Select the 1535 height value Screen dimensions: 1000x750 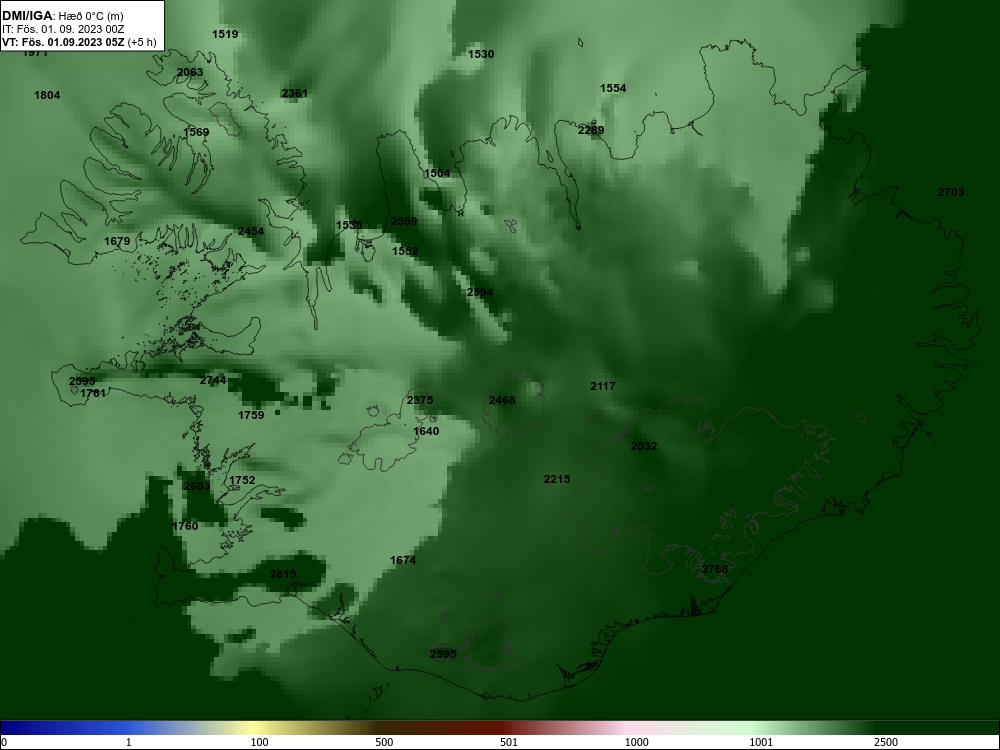349,224
